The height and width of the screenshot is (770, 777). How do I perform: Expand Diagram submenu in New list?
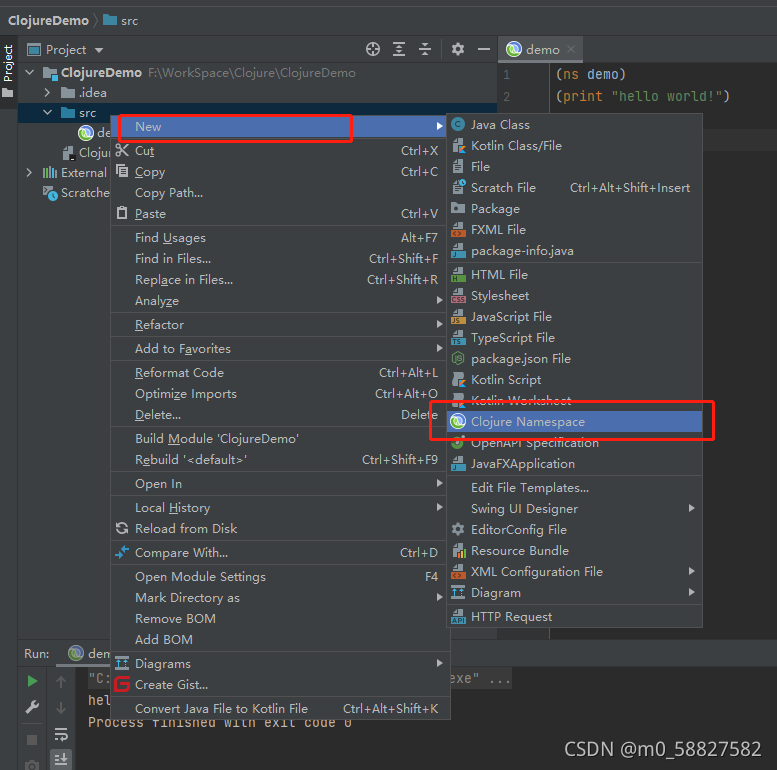tap(574, 593)
